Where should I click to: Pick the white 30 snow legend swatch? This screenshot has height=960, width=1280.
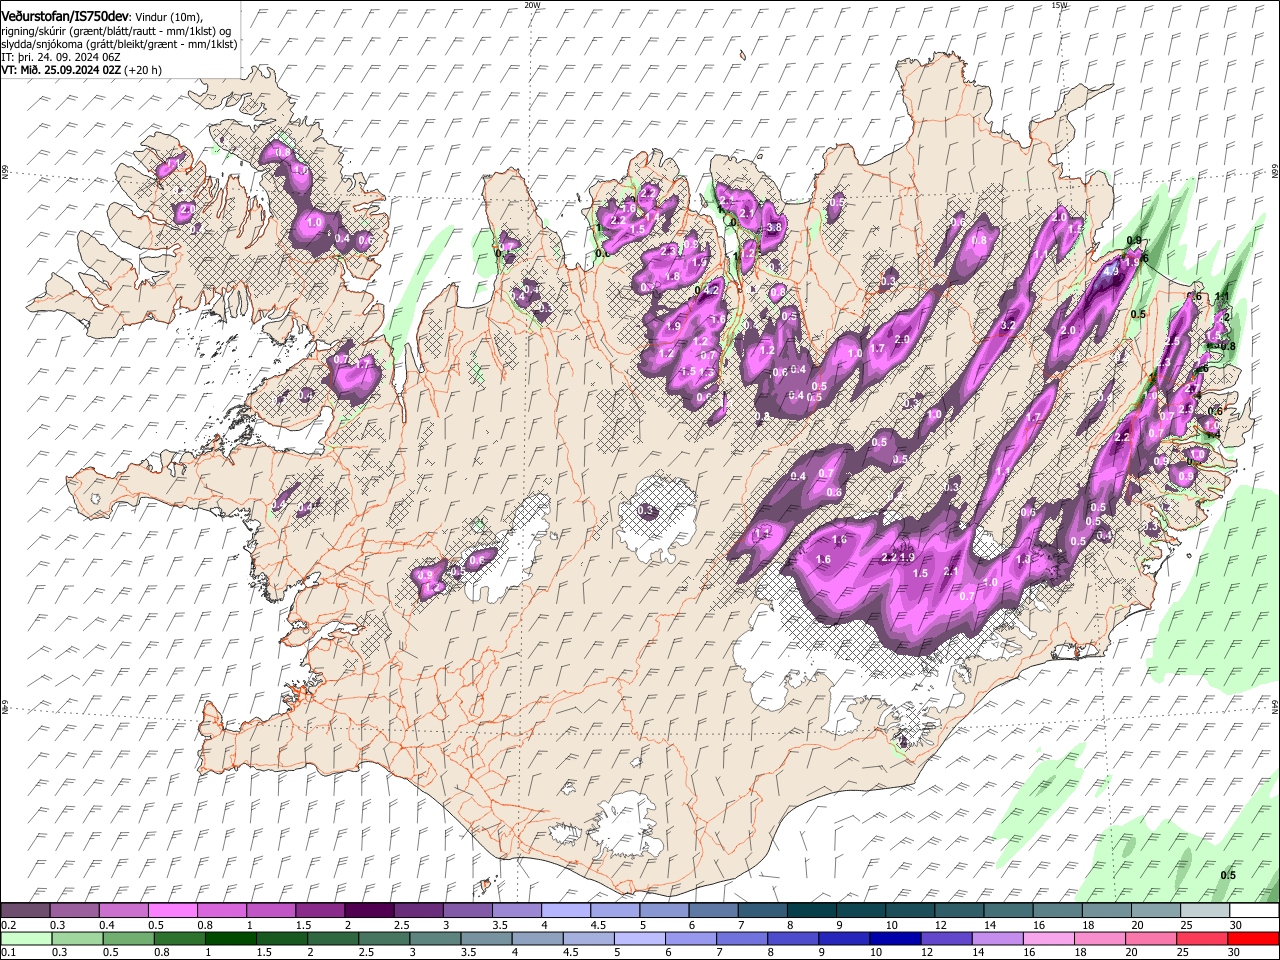pos(1253,911)
